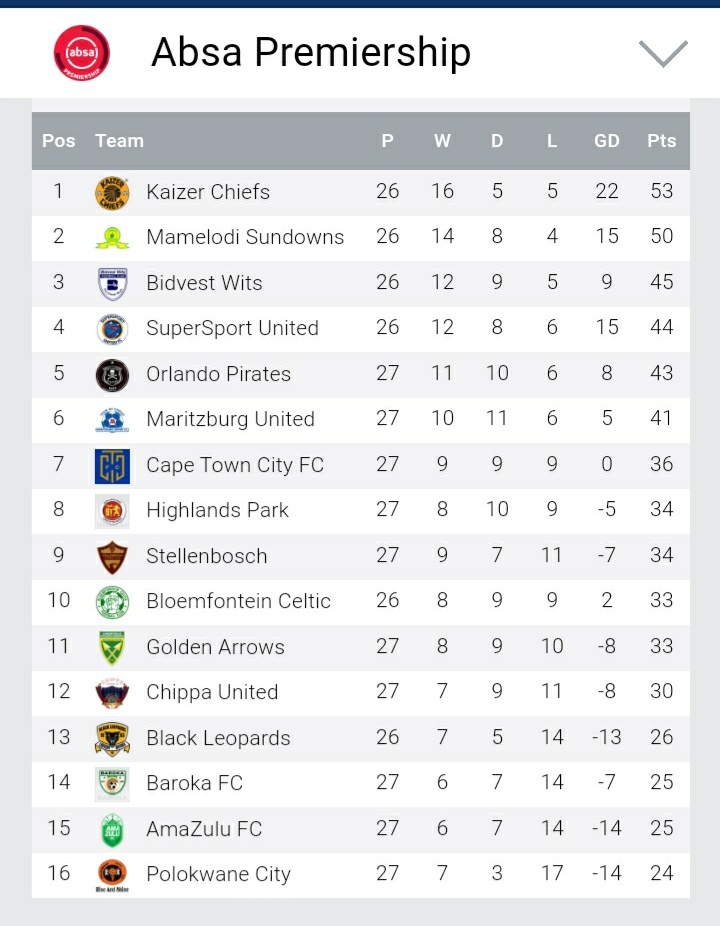
Task: Click the Absa Premiership logo
Action: pos(82,53)
